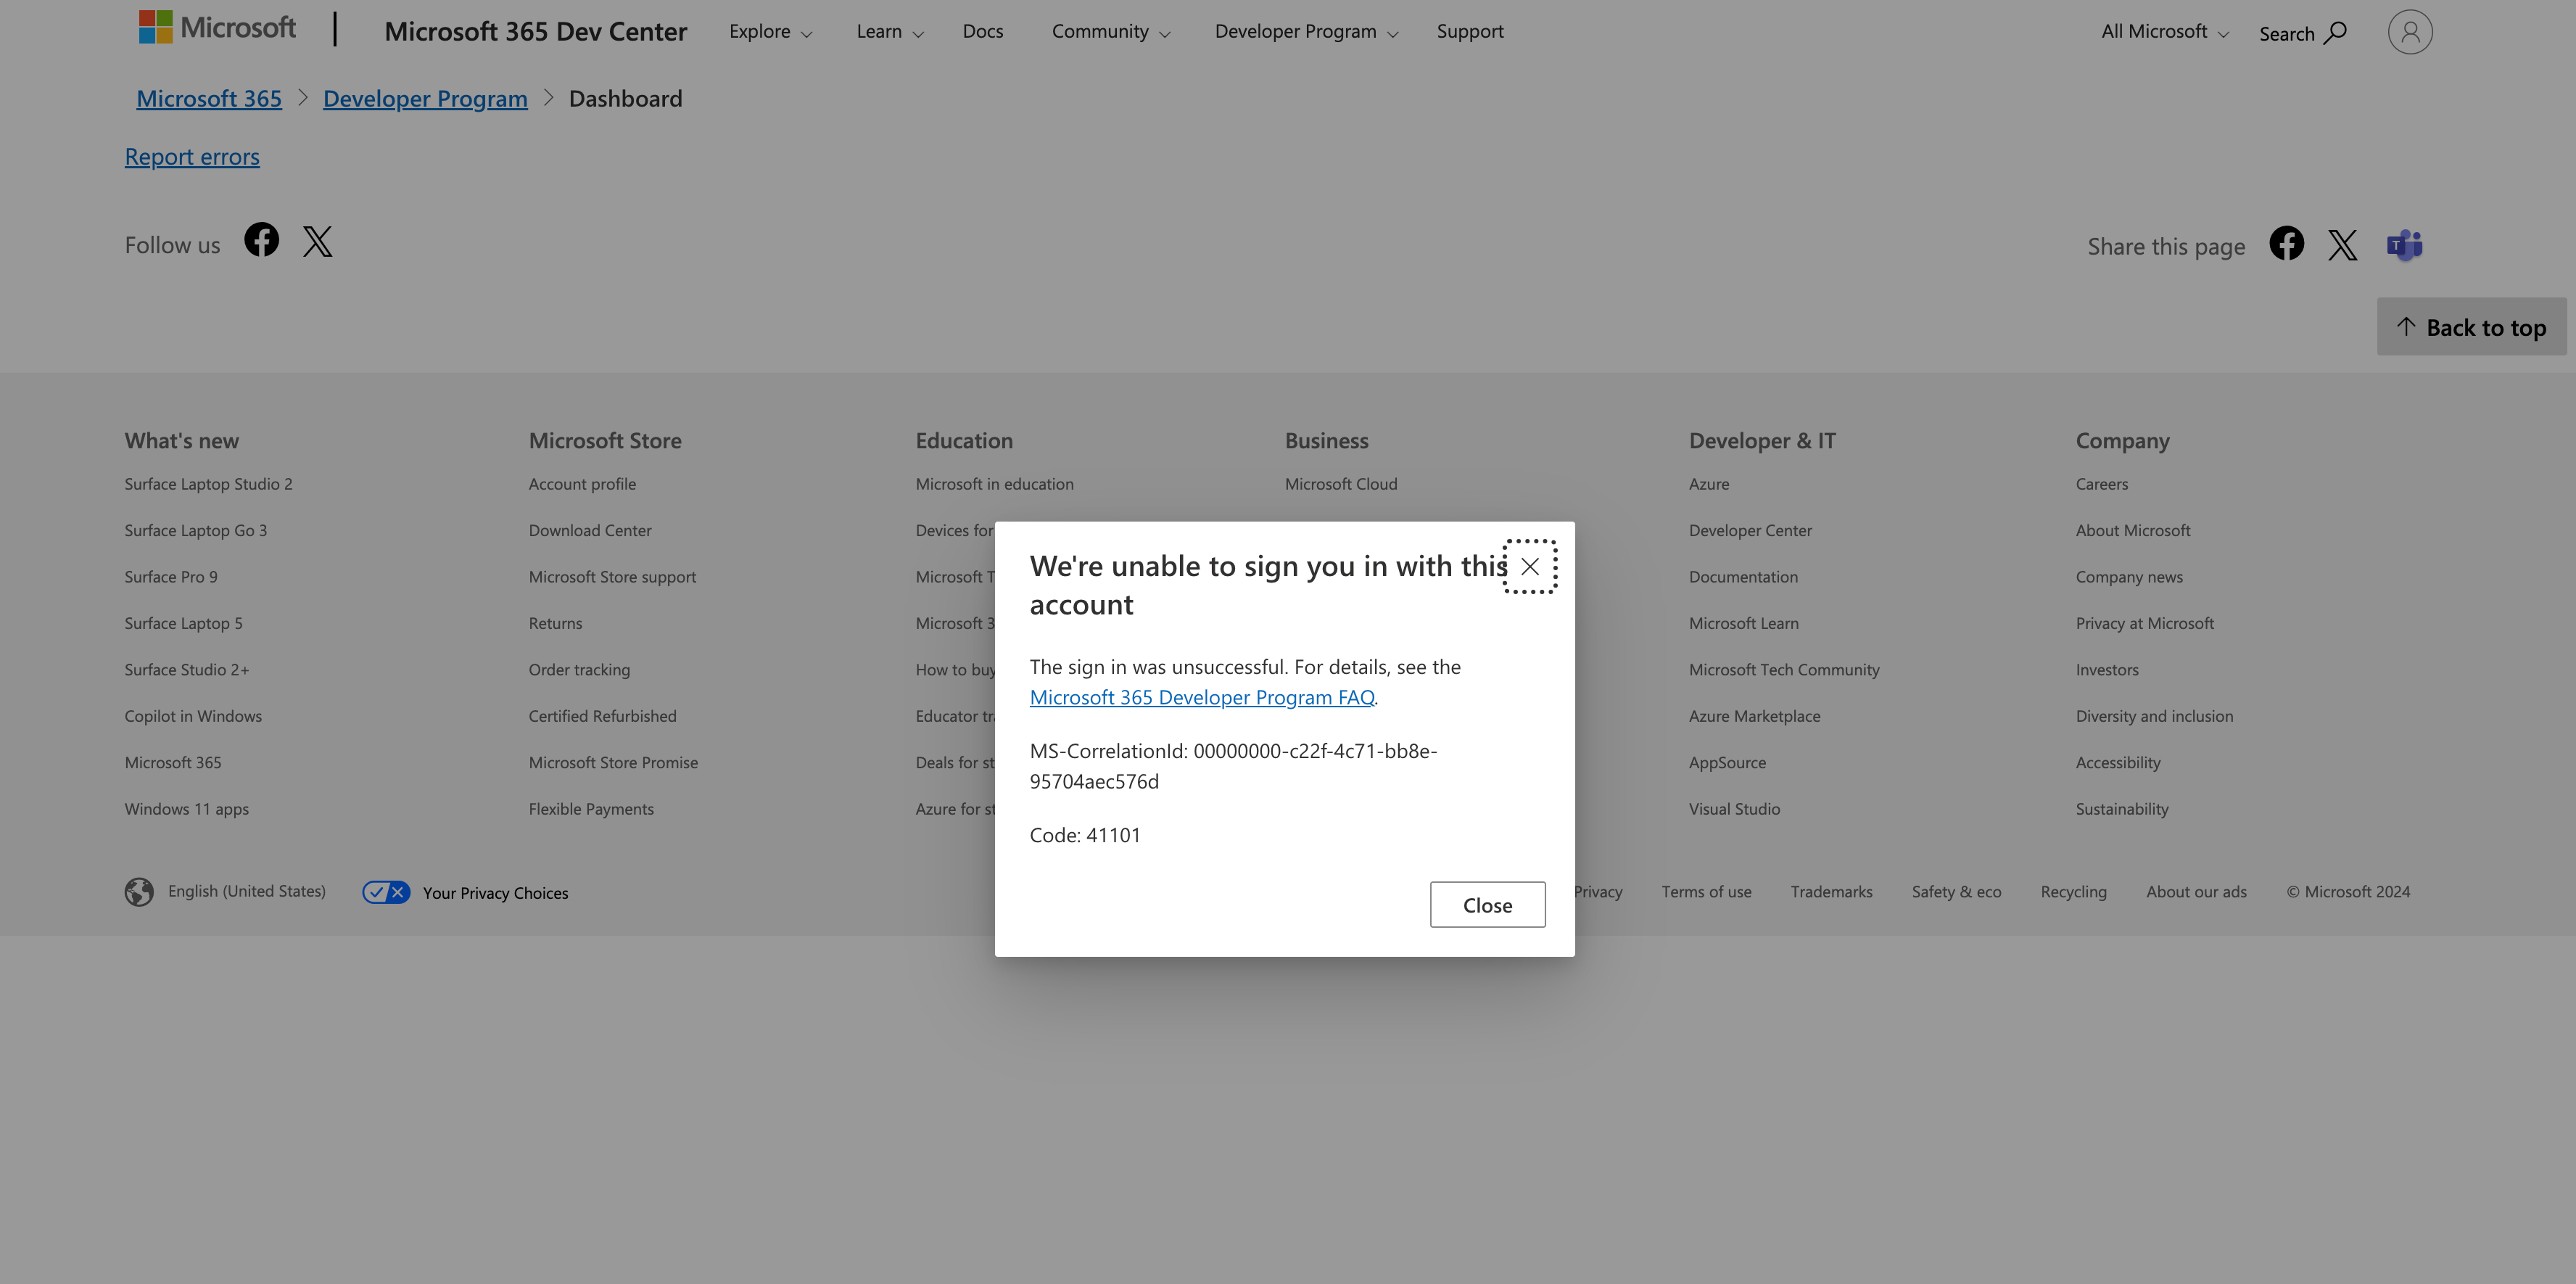The height and width of the screenshot is (1284, 2576).
Task: Open Copilot in Windows link
Action: (193, 716)
